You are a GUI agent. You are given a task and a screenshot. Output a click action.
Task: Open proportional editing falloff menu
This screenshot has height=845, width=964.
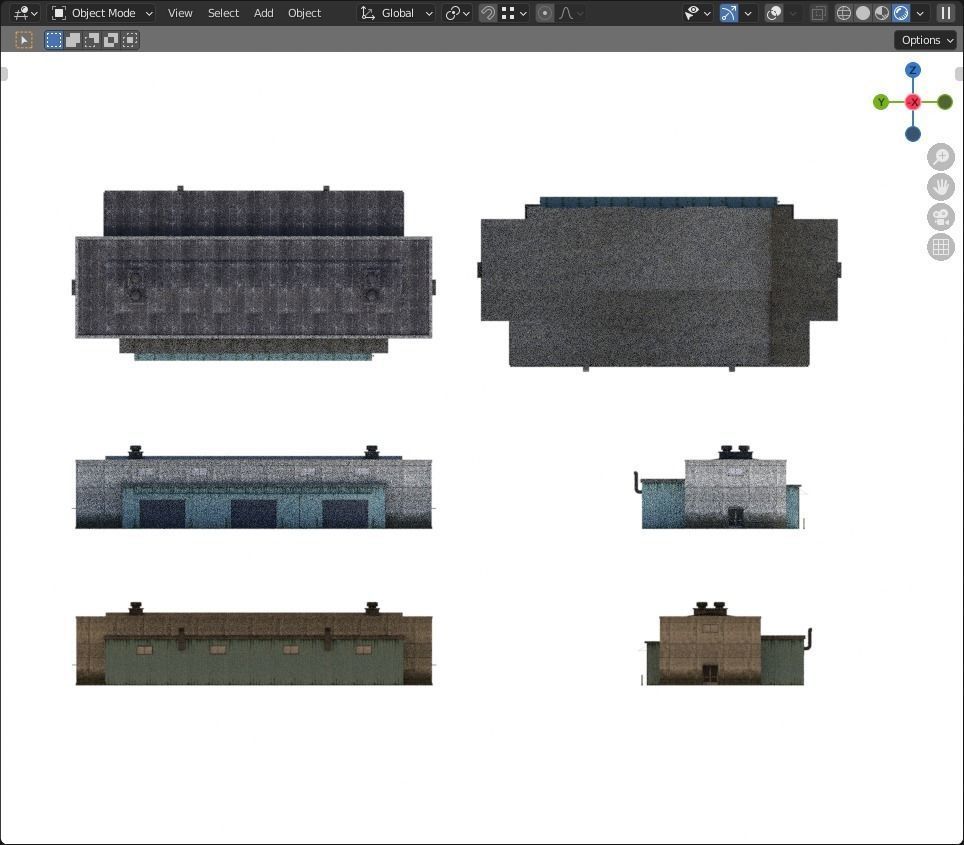tap(571, 13)
